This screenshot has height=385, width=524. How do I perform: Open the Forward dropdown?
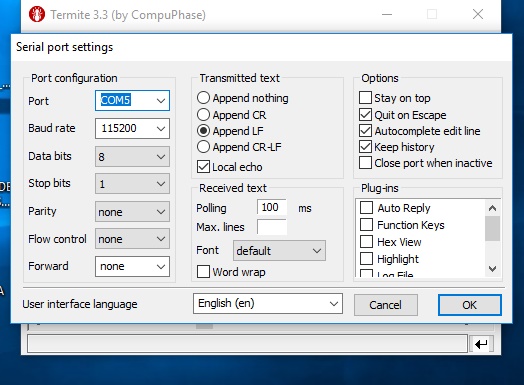pyautogui.click(x=132, y=266)
